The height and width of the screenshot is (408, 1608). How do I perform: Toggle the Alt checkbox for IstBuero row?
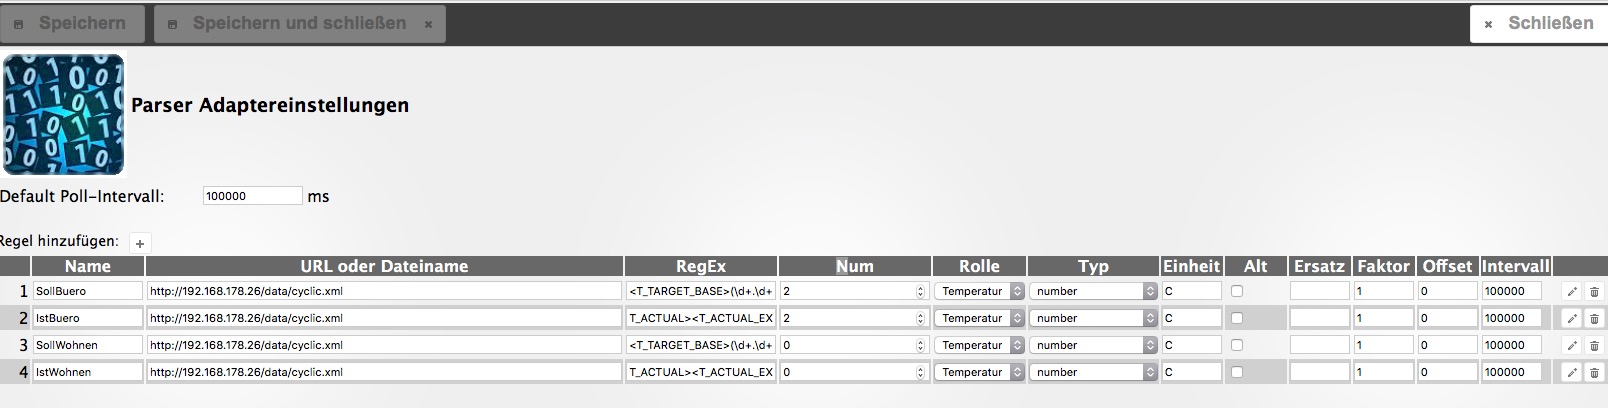(x=1237, y=318)
